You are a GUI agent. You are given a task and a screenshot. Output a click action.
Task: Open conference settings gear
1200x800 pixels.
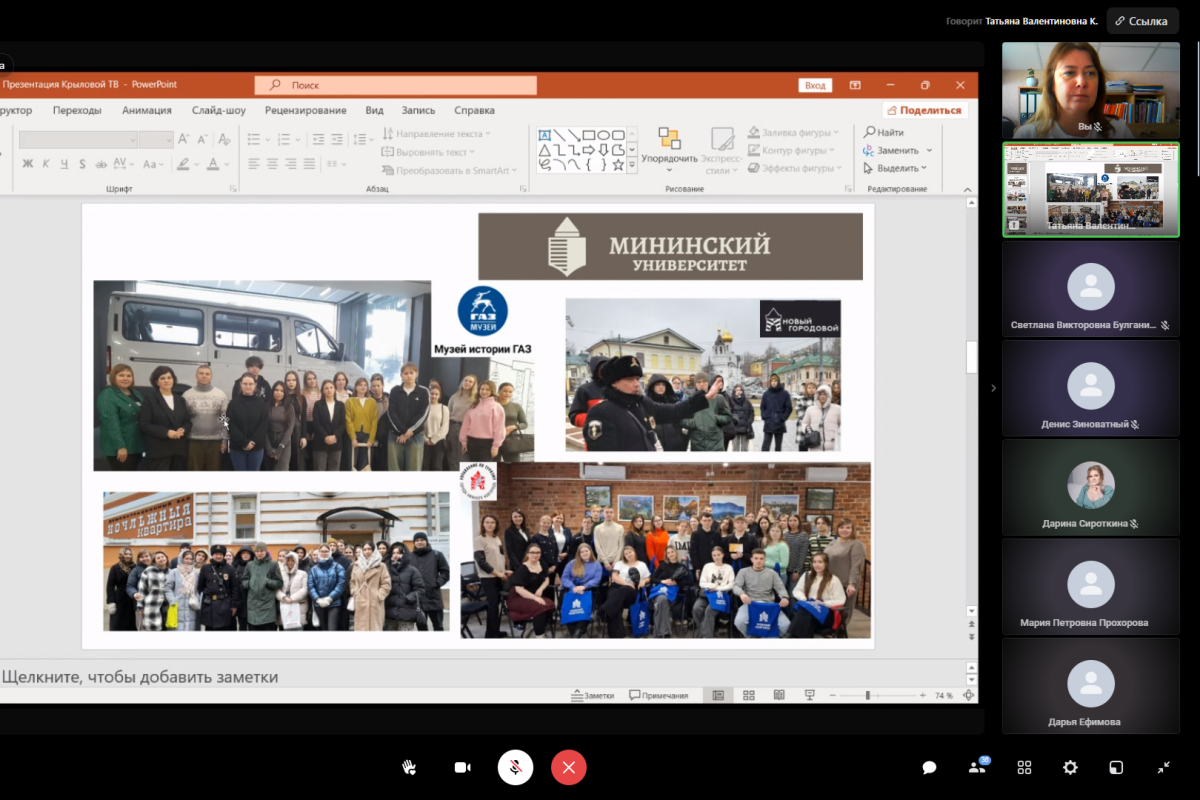click(1070, 767)
